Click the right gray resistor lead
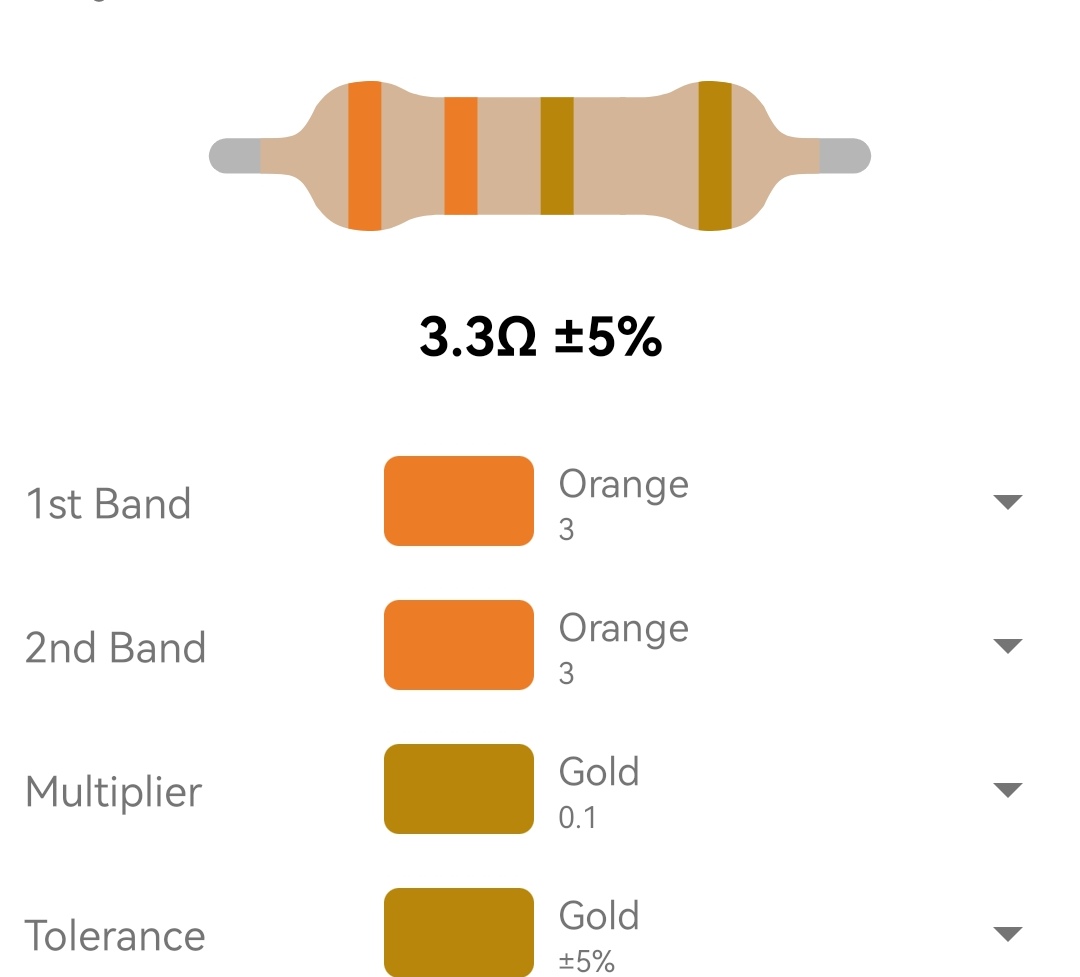Image resolution: width=1080 pixels, height=977 pixels. [x=845, y=156]
